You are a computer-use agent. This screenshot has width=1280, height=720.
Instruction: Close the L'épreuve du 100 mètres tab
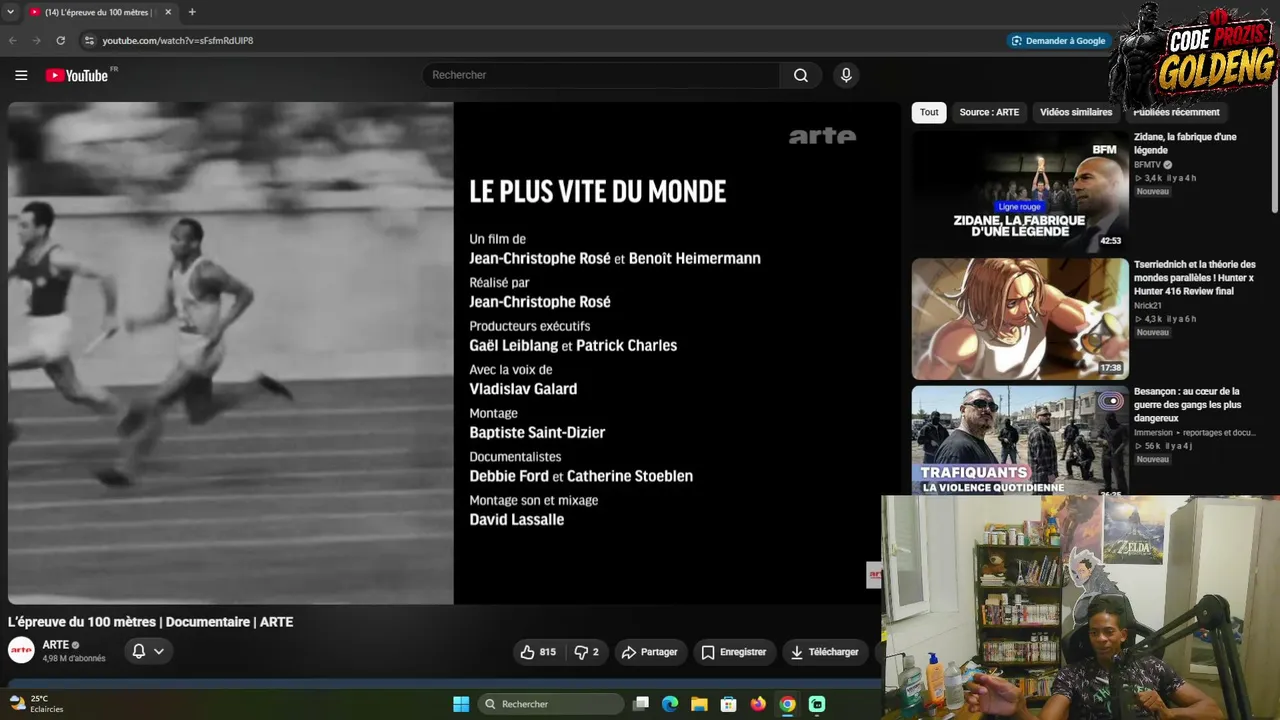(x=168, y=12)
